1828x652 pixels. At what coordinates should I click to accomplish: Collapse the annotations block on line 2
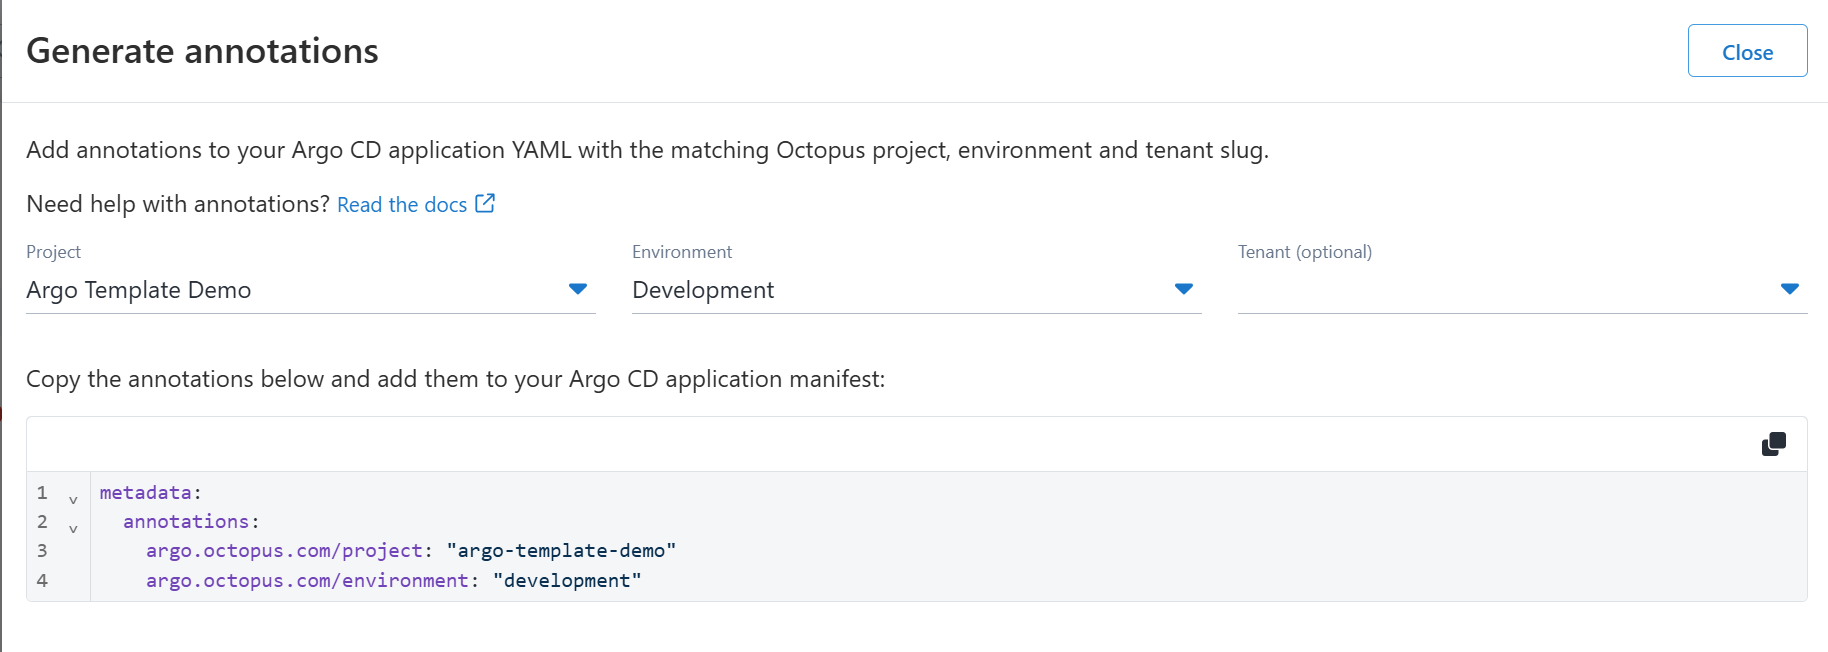(x=73, y=528)
